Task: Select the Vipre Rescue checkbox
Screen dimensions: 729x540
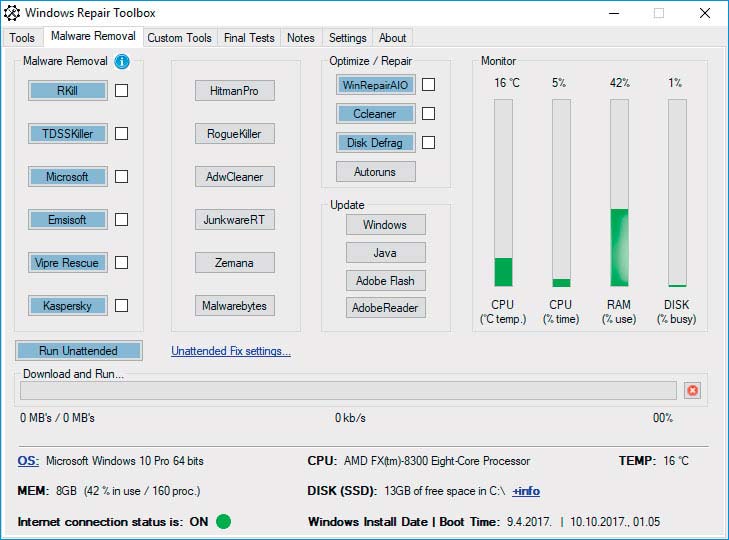Action: [x=121, y=262]
